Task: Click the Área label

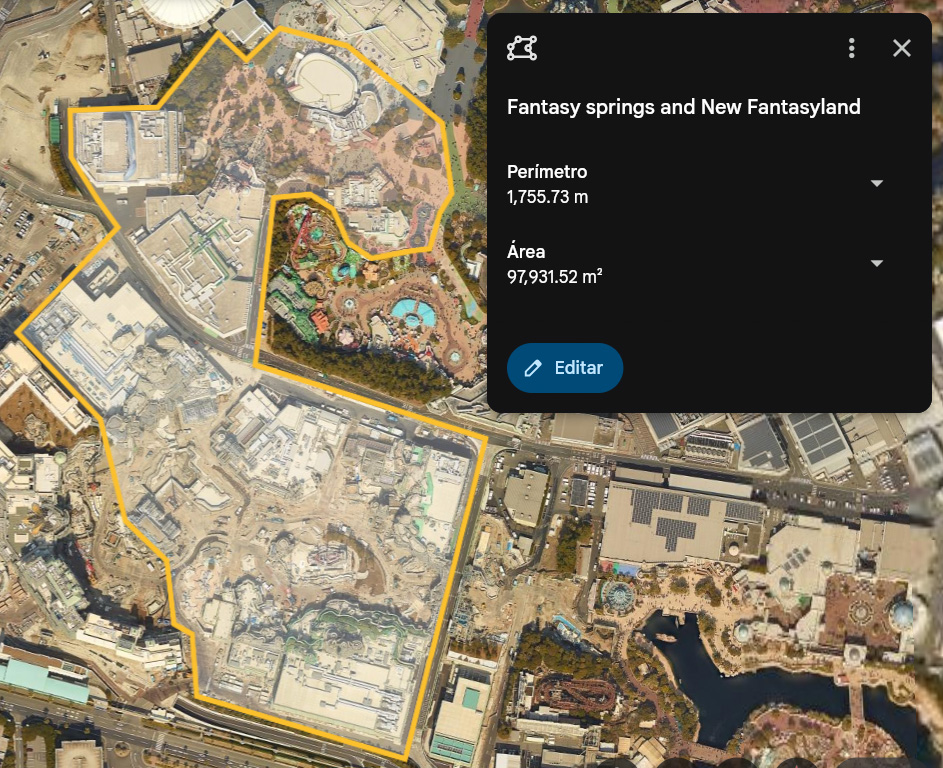Action: point(526,252)
